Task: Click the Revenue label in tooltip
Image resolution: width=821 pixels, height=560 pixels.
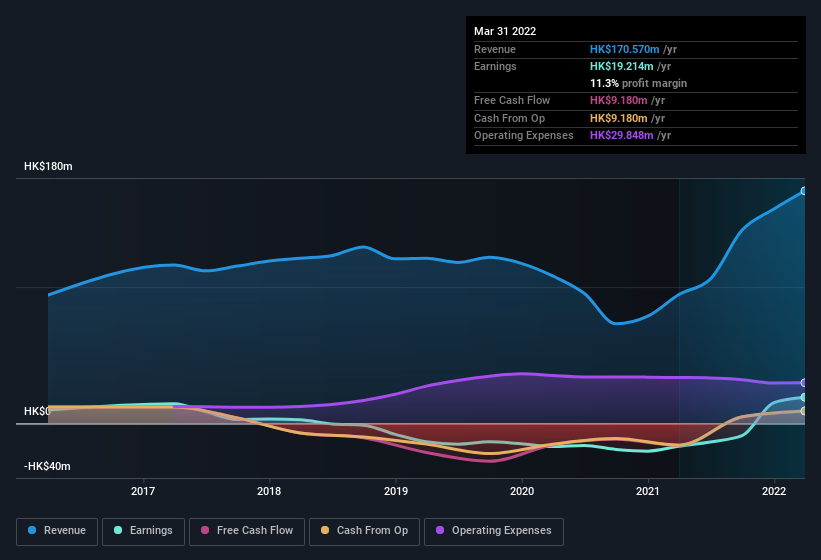Action: (495, 49)
